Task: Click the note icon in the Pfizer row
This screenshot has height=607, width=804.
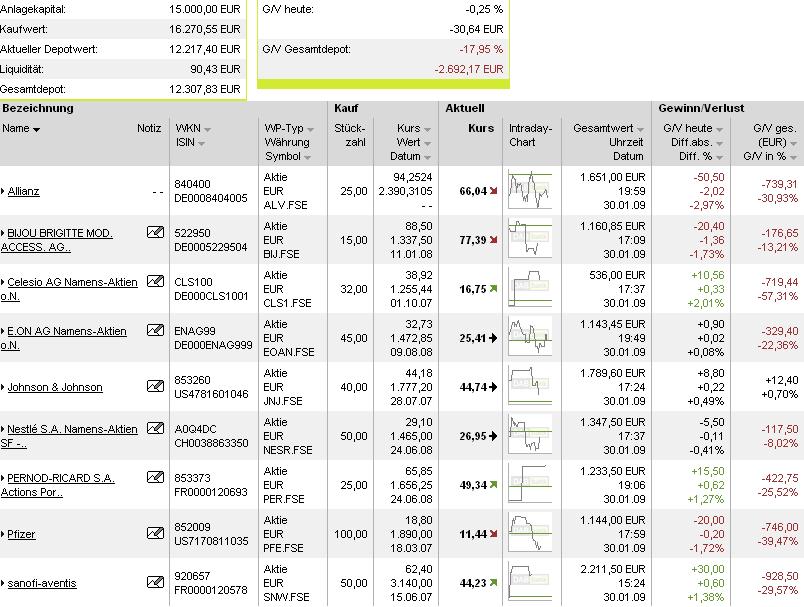Action: [155, 533]
